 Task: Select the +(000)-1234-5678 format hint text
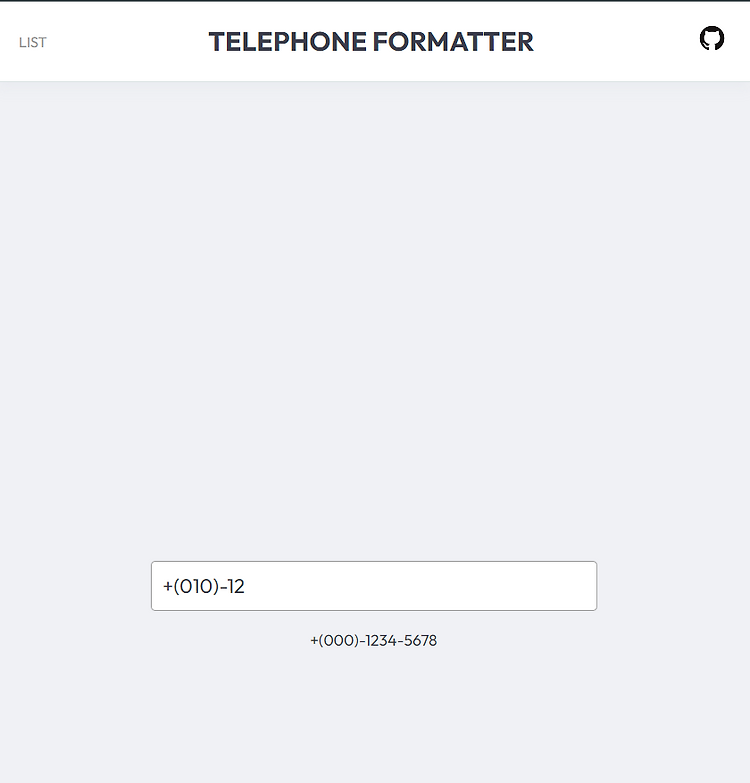tap(374, 640)
